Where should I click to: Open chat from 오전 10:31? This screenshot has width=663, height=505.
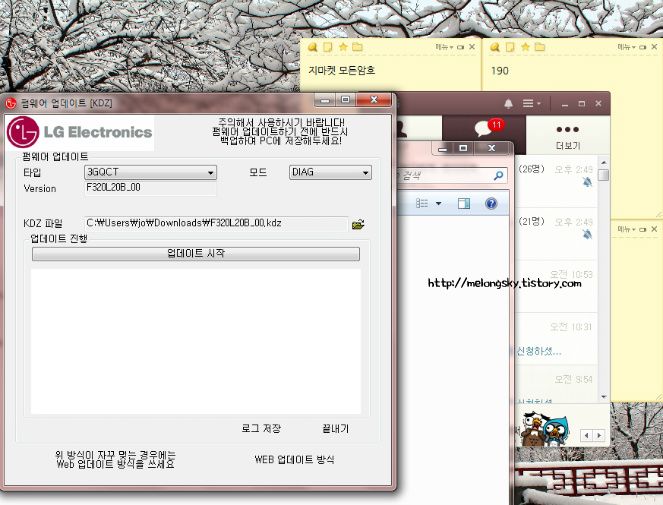(556, 339)
